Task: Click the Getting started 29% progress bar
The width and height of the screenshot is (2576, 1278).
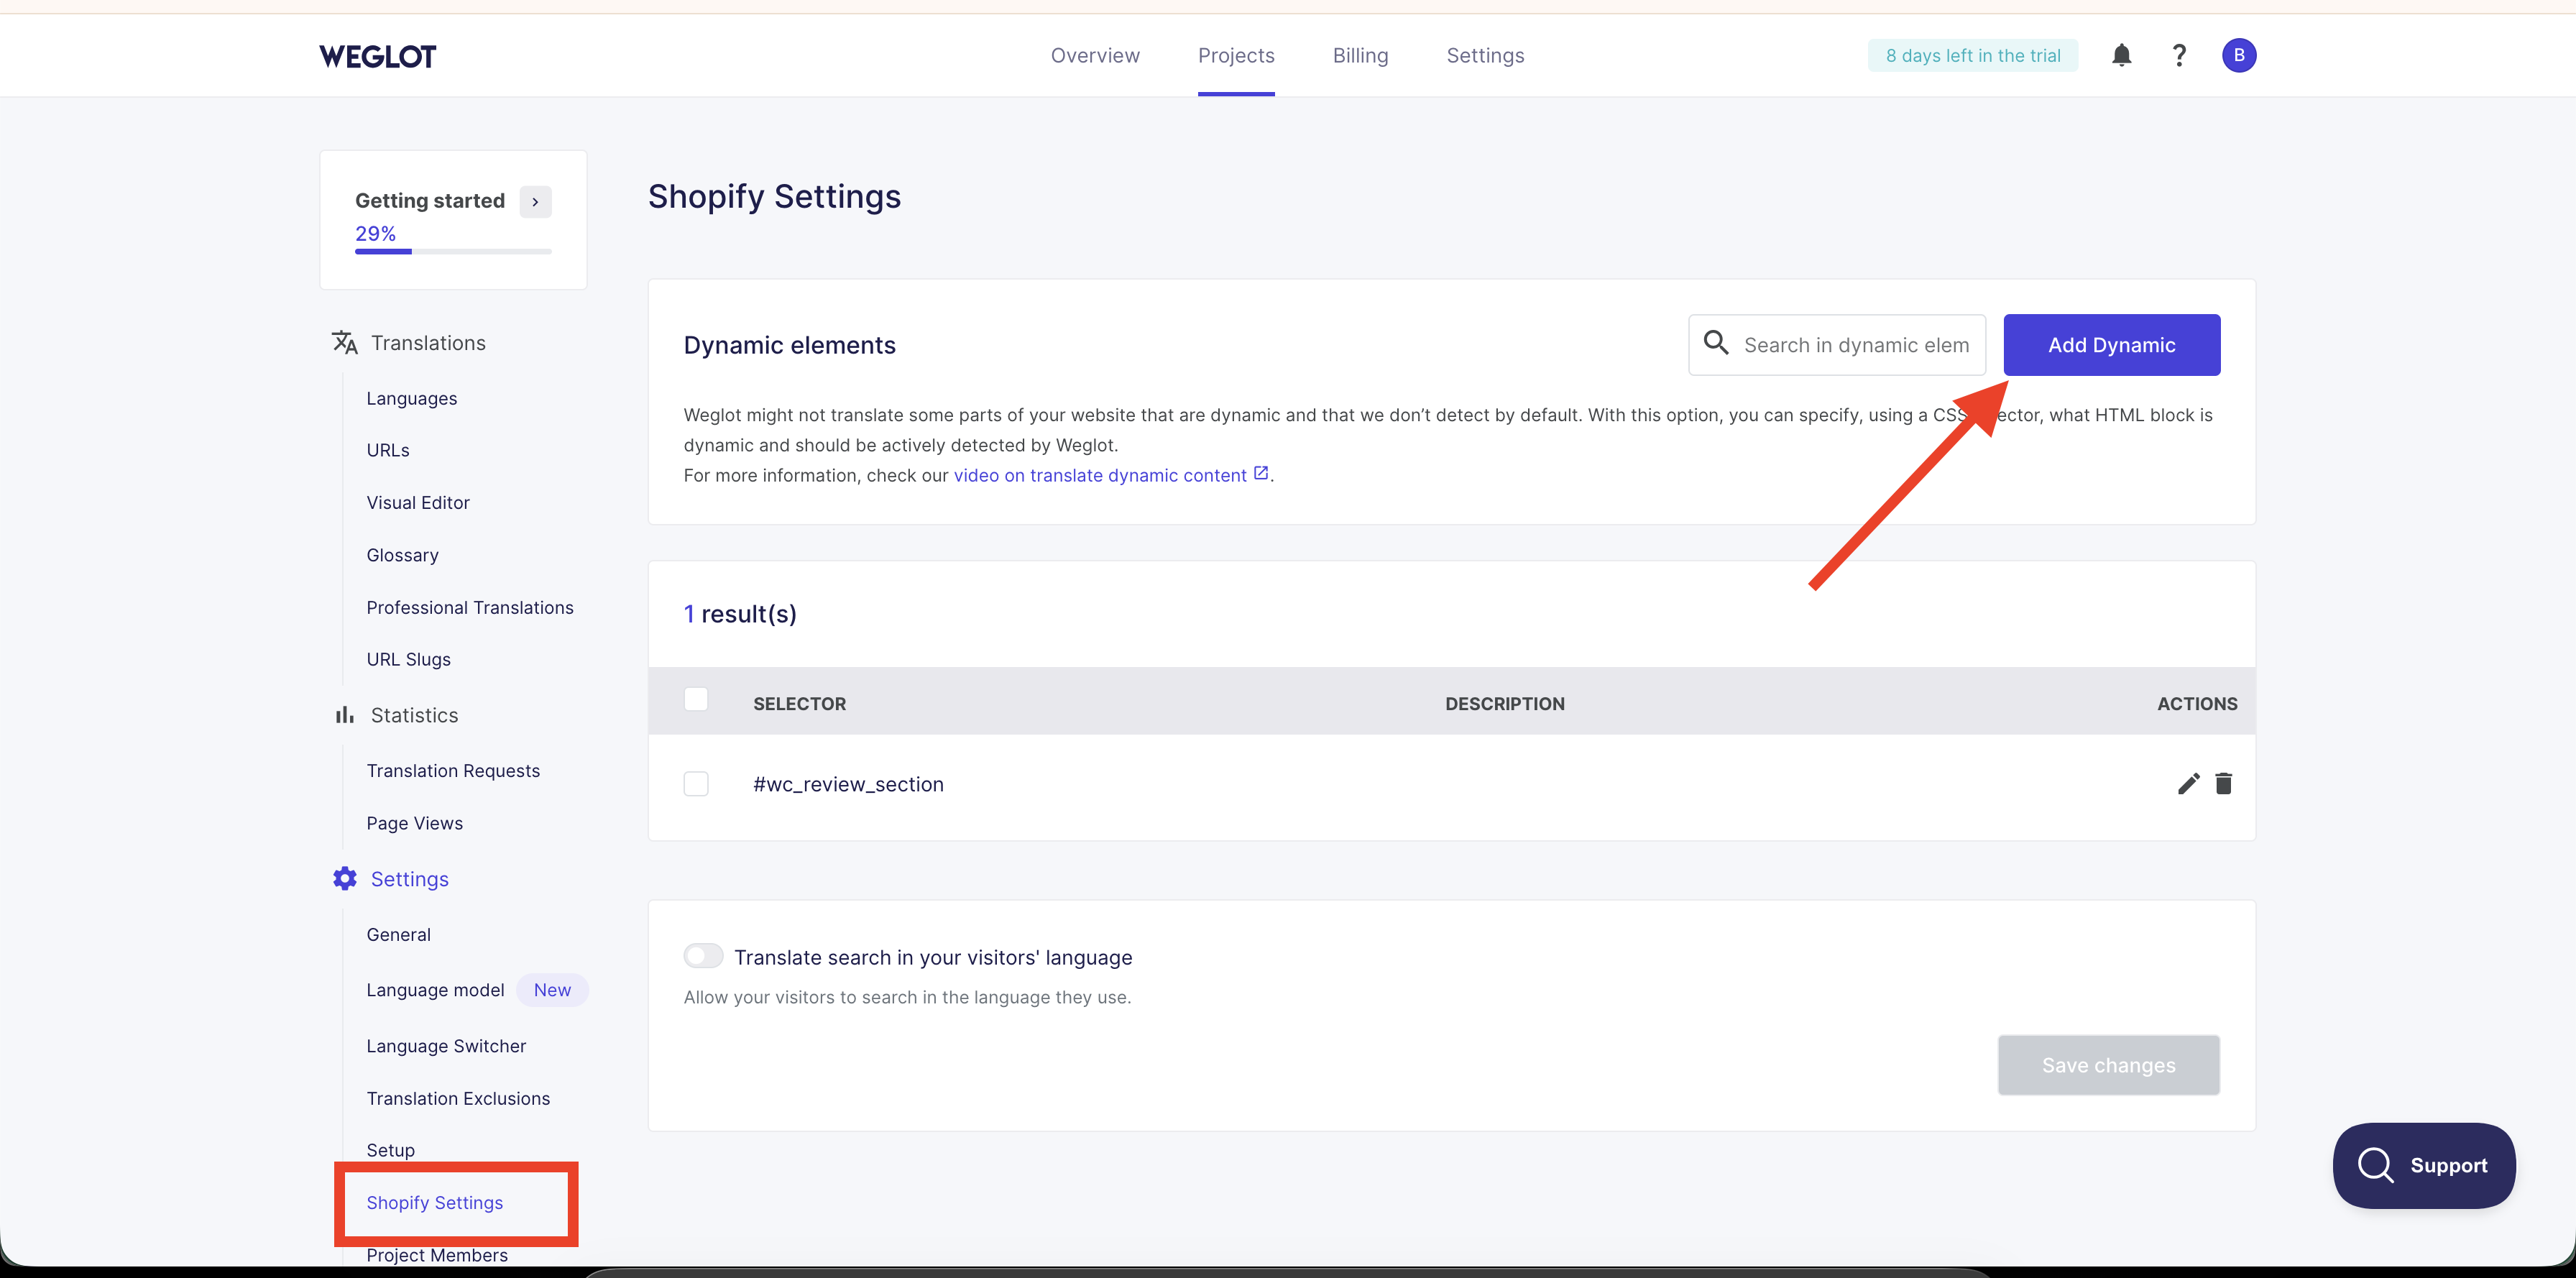Action: [453, 251]
